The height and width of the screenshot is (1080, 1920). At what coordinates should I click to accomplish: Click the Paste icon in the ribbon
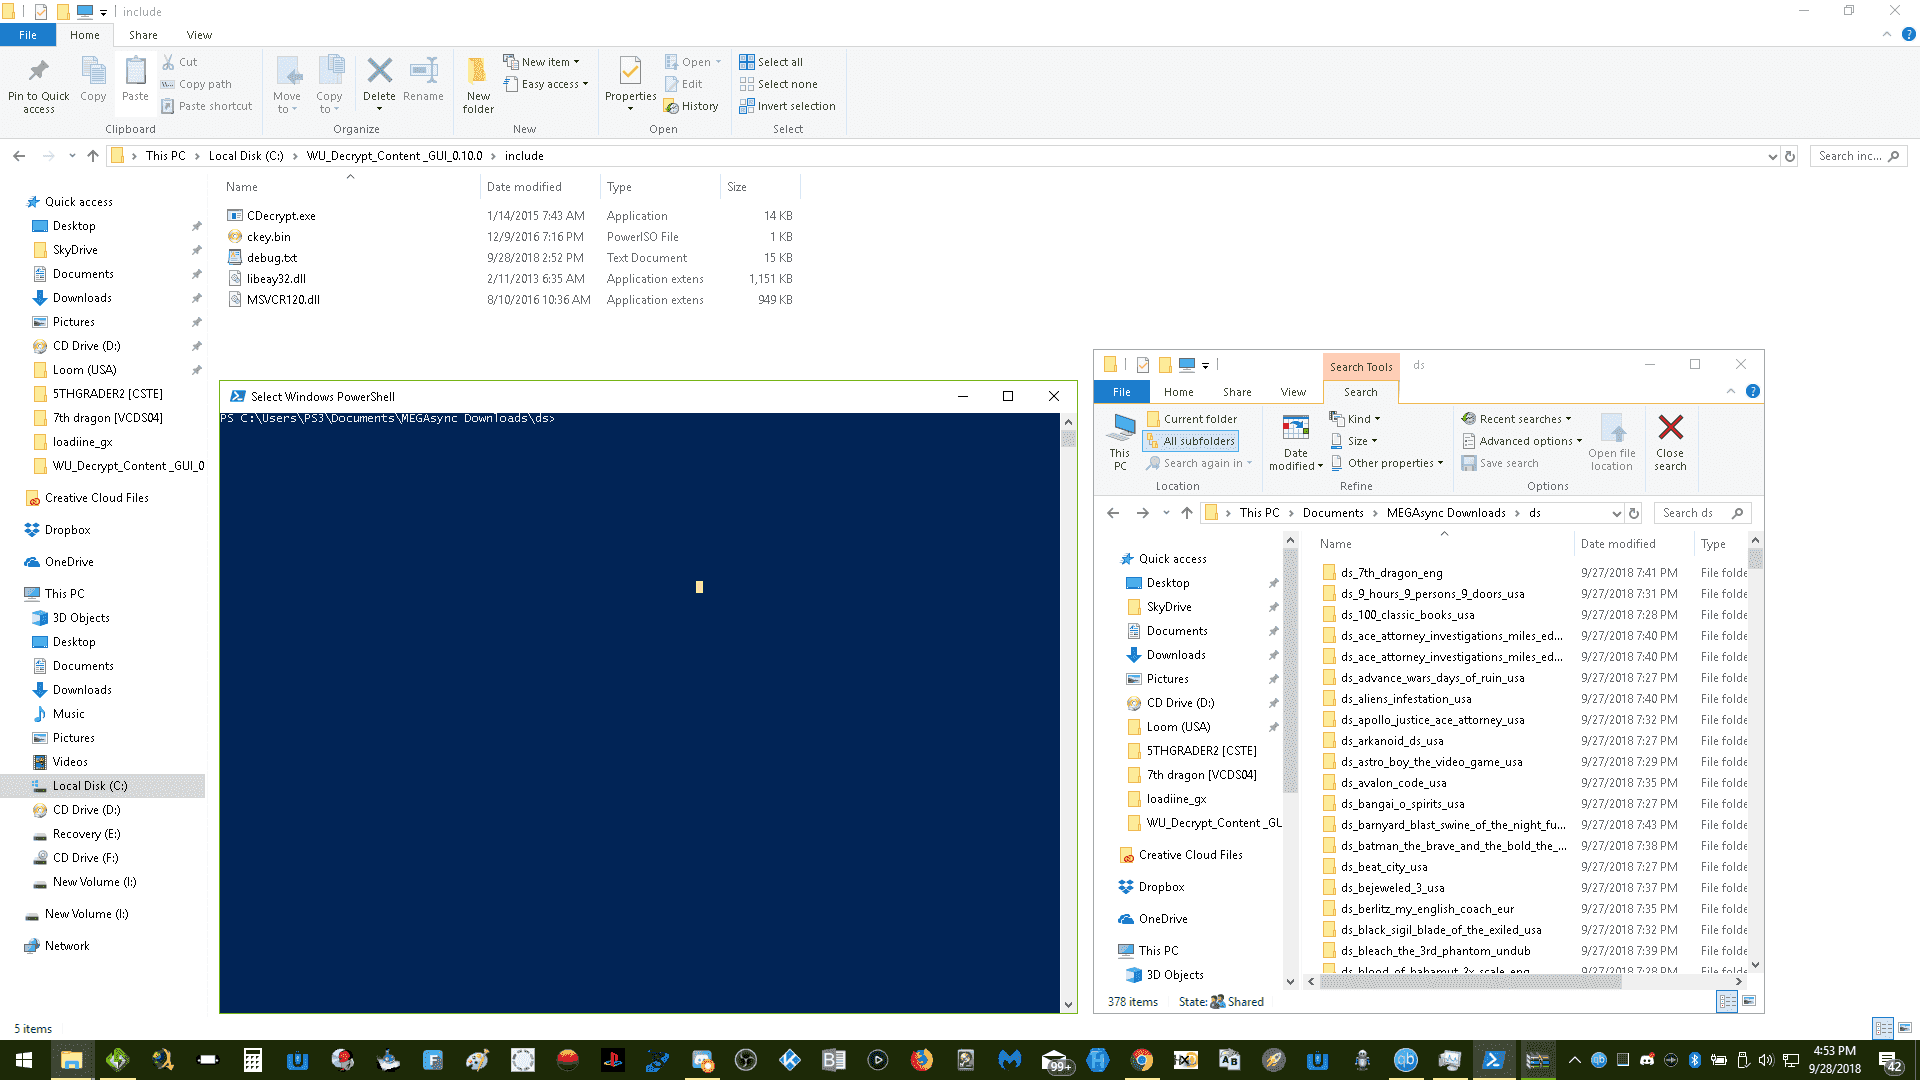pos(135,72)
